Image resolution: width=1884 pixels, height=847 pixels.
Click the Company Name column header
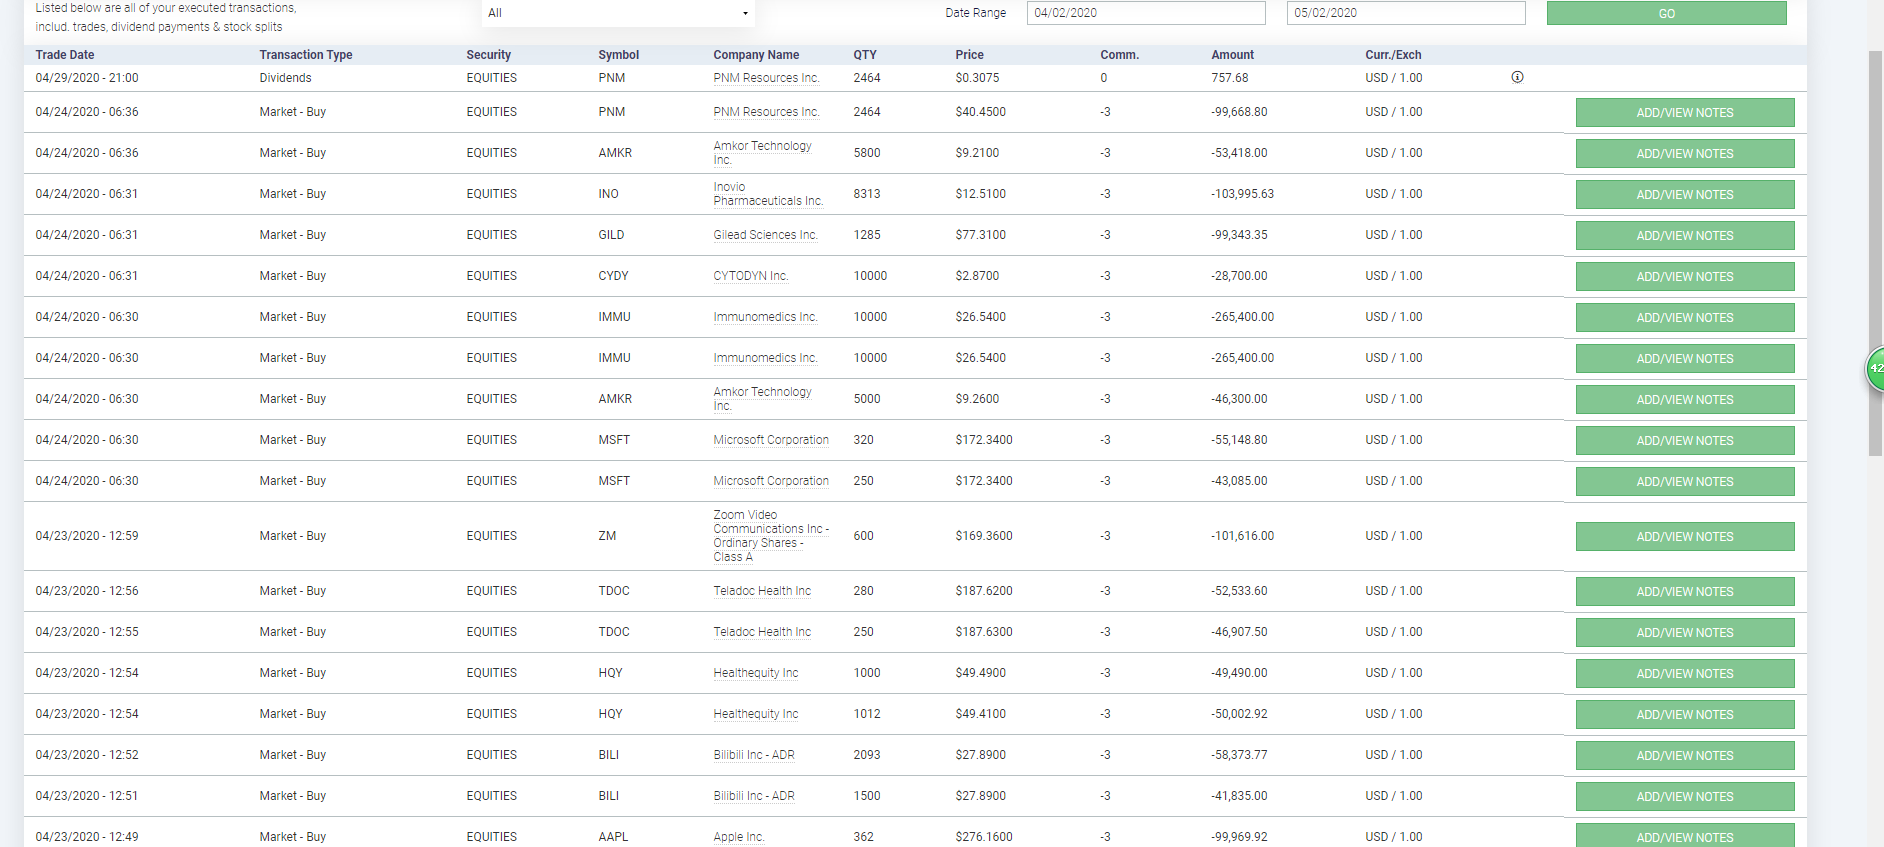756,55
